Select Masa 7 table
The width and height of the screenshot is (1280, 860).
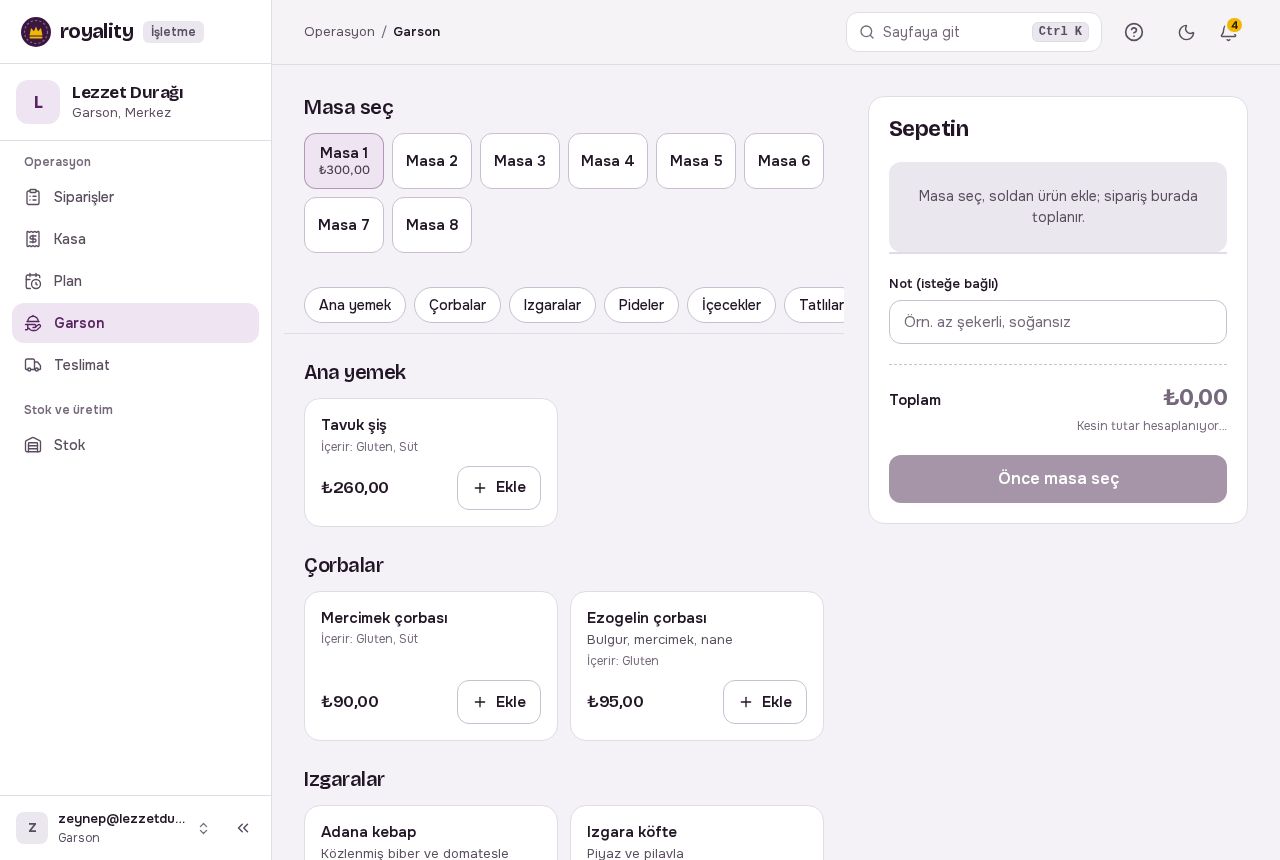tap(344, 225)
